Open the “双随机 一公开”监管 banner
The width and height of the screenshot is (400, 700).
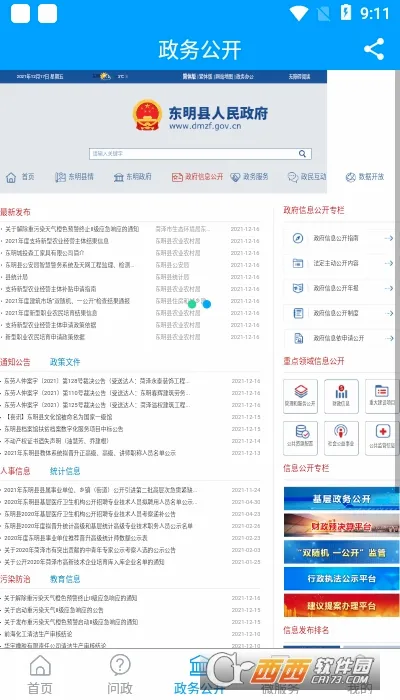342,552
